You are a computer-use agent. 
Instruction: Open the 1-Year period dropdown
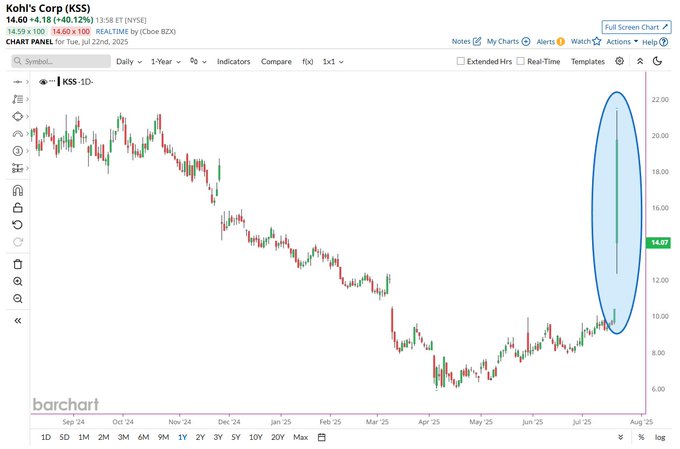click(166, 62)
